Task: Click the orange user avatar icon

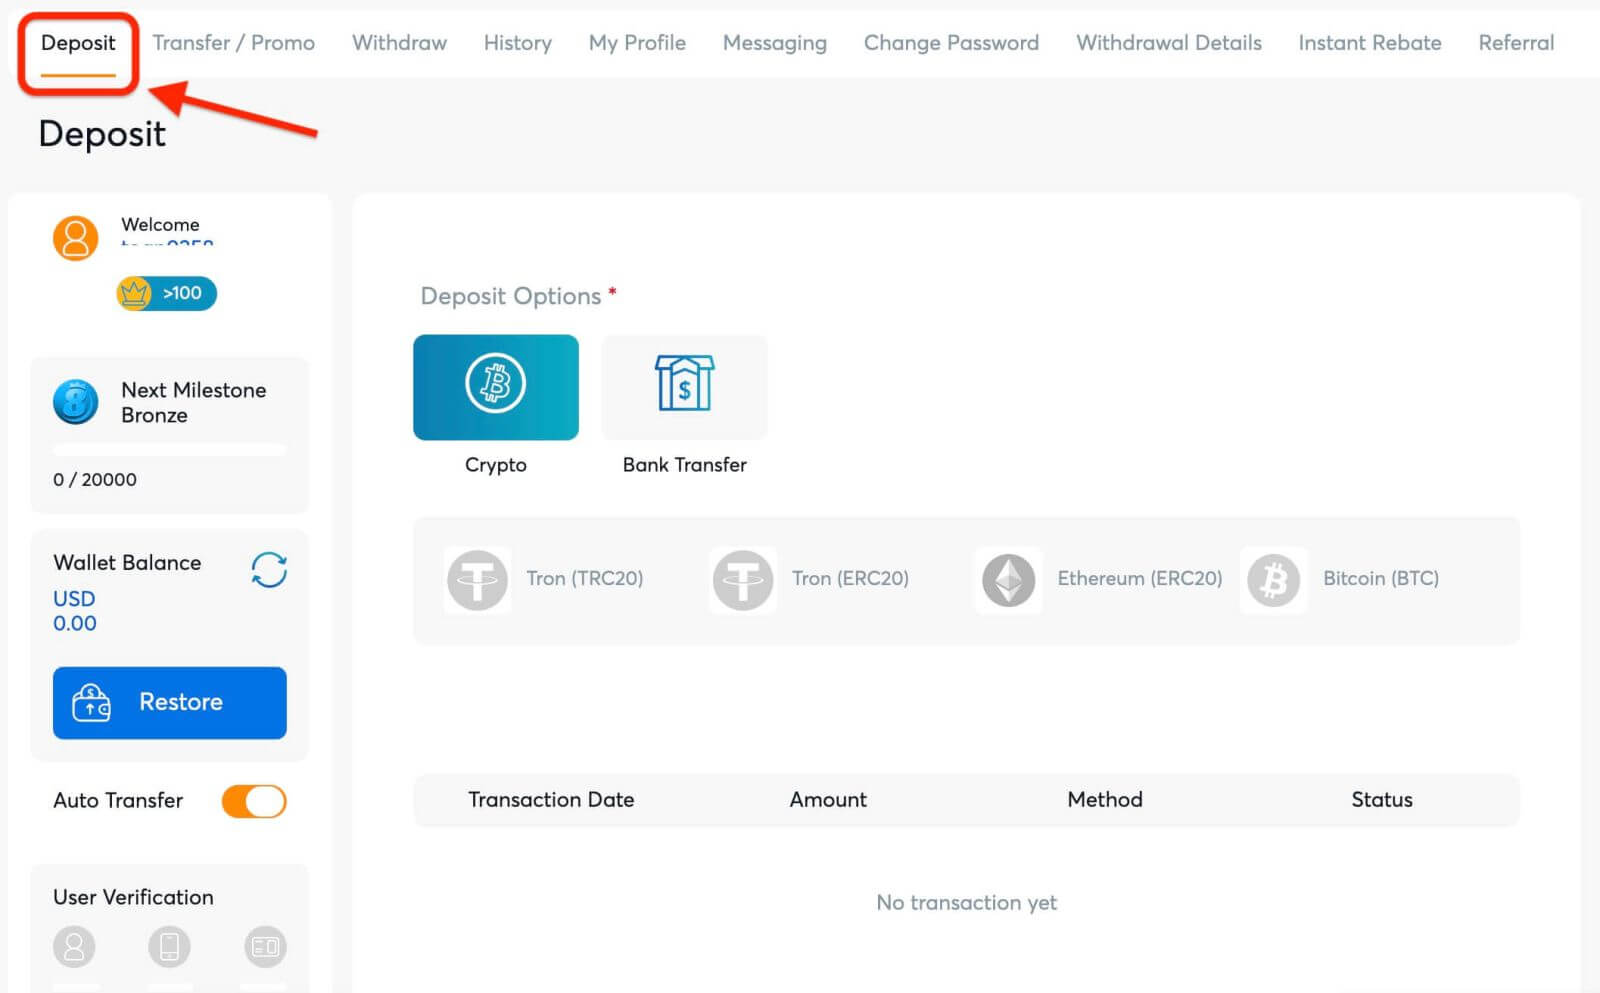Action: coord(75,238)
